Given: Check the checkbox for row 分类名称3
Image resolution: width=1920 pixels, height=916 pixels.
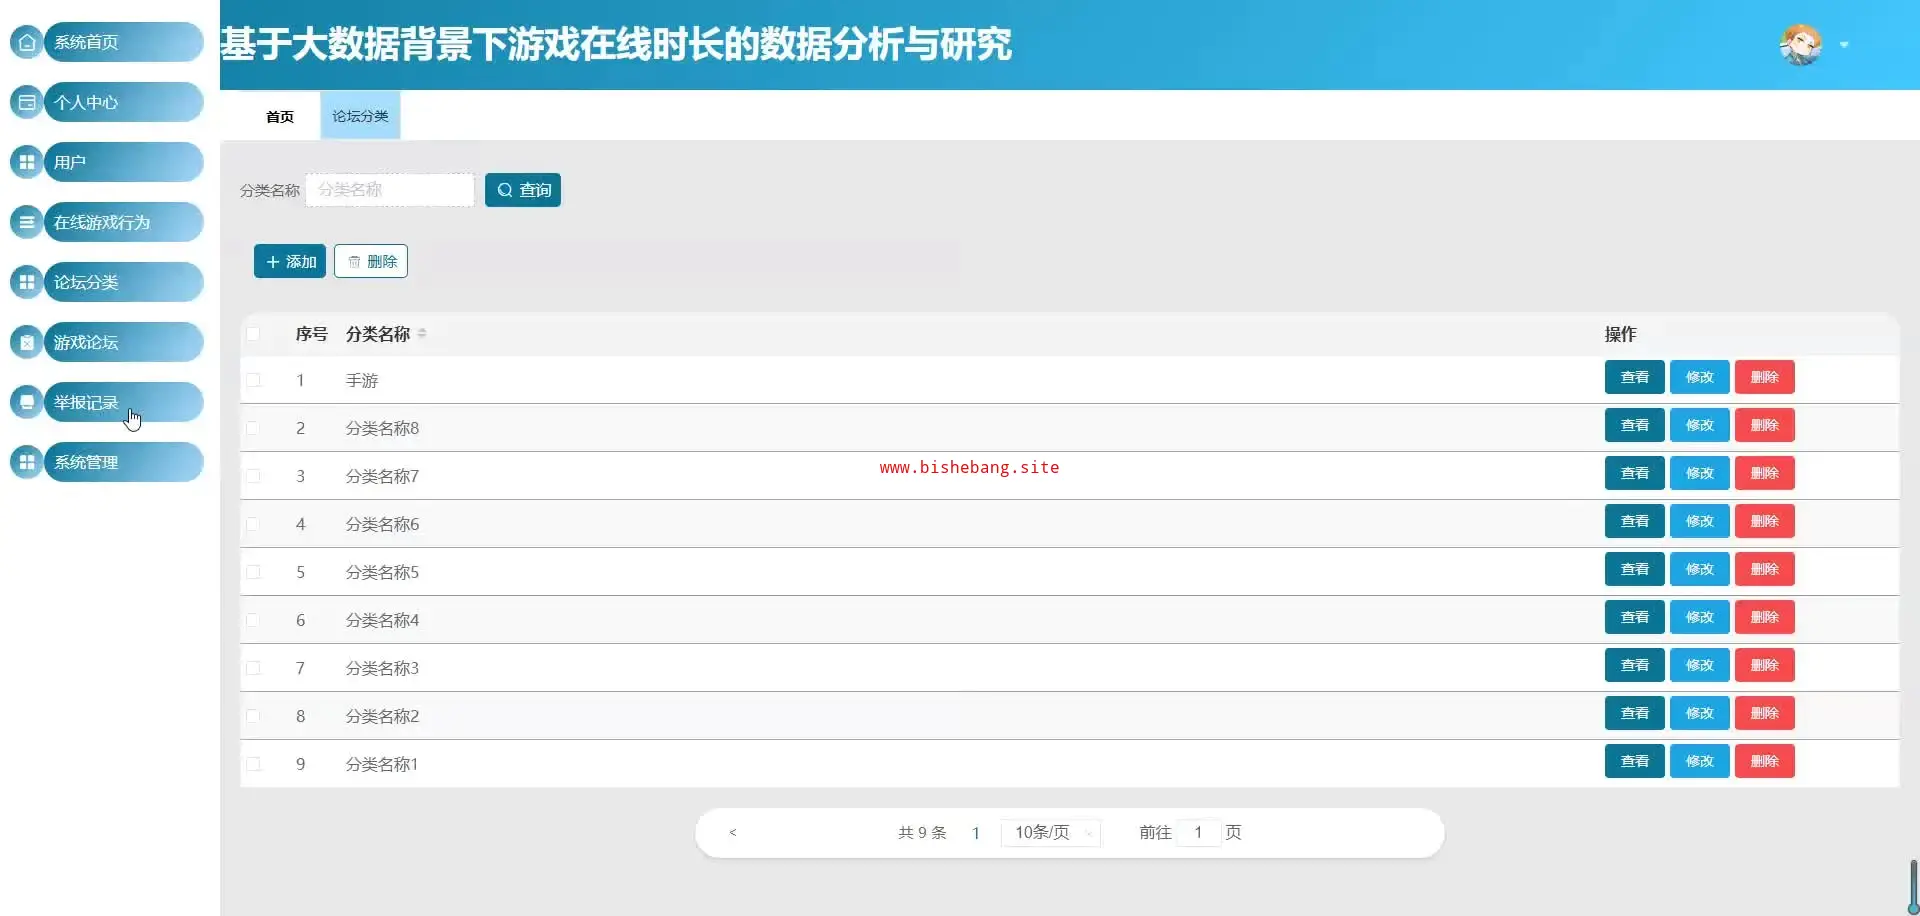Looking at the screenshot, I should tap(253, 668).
